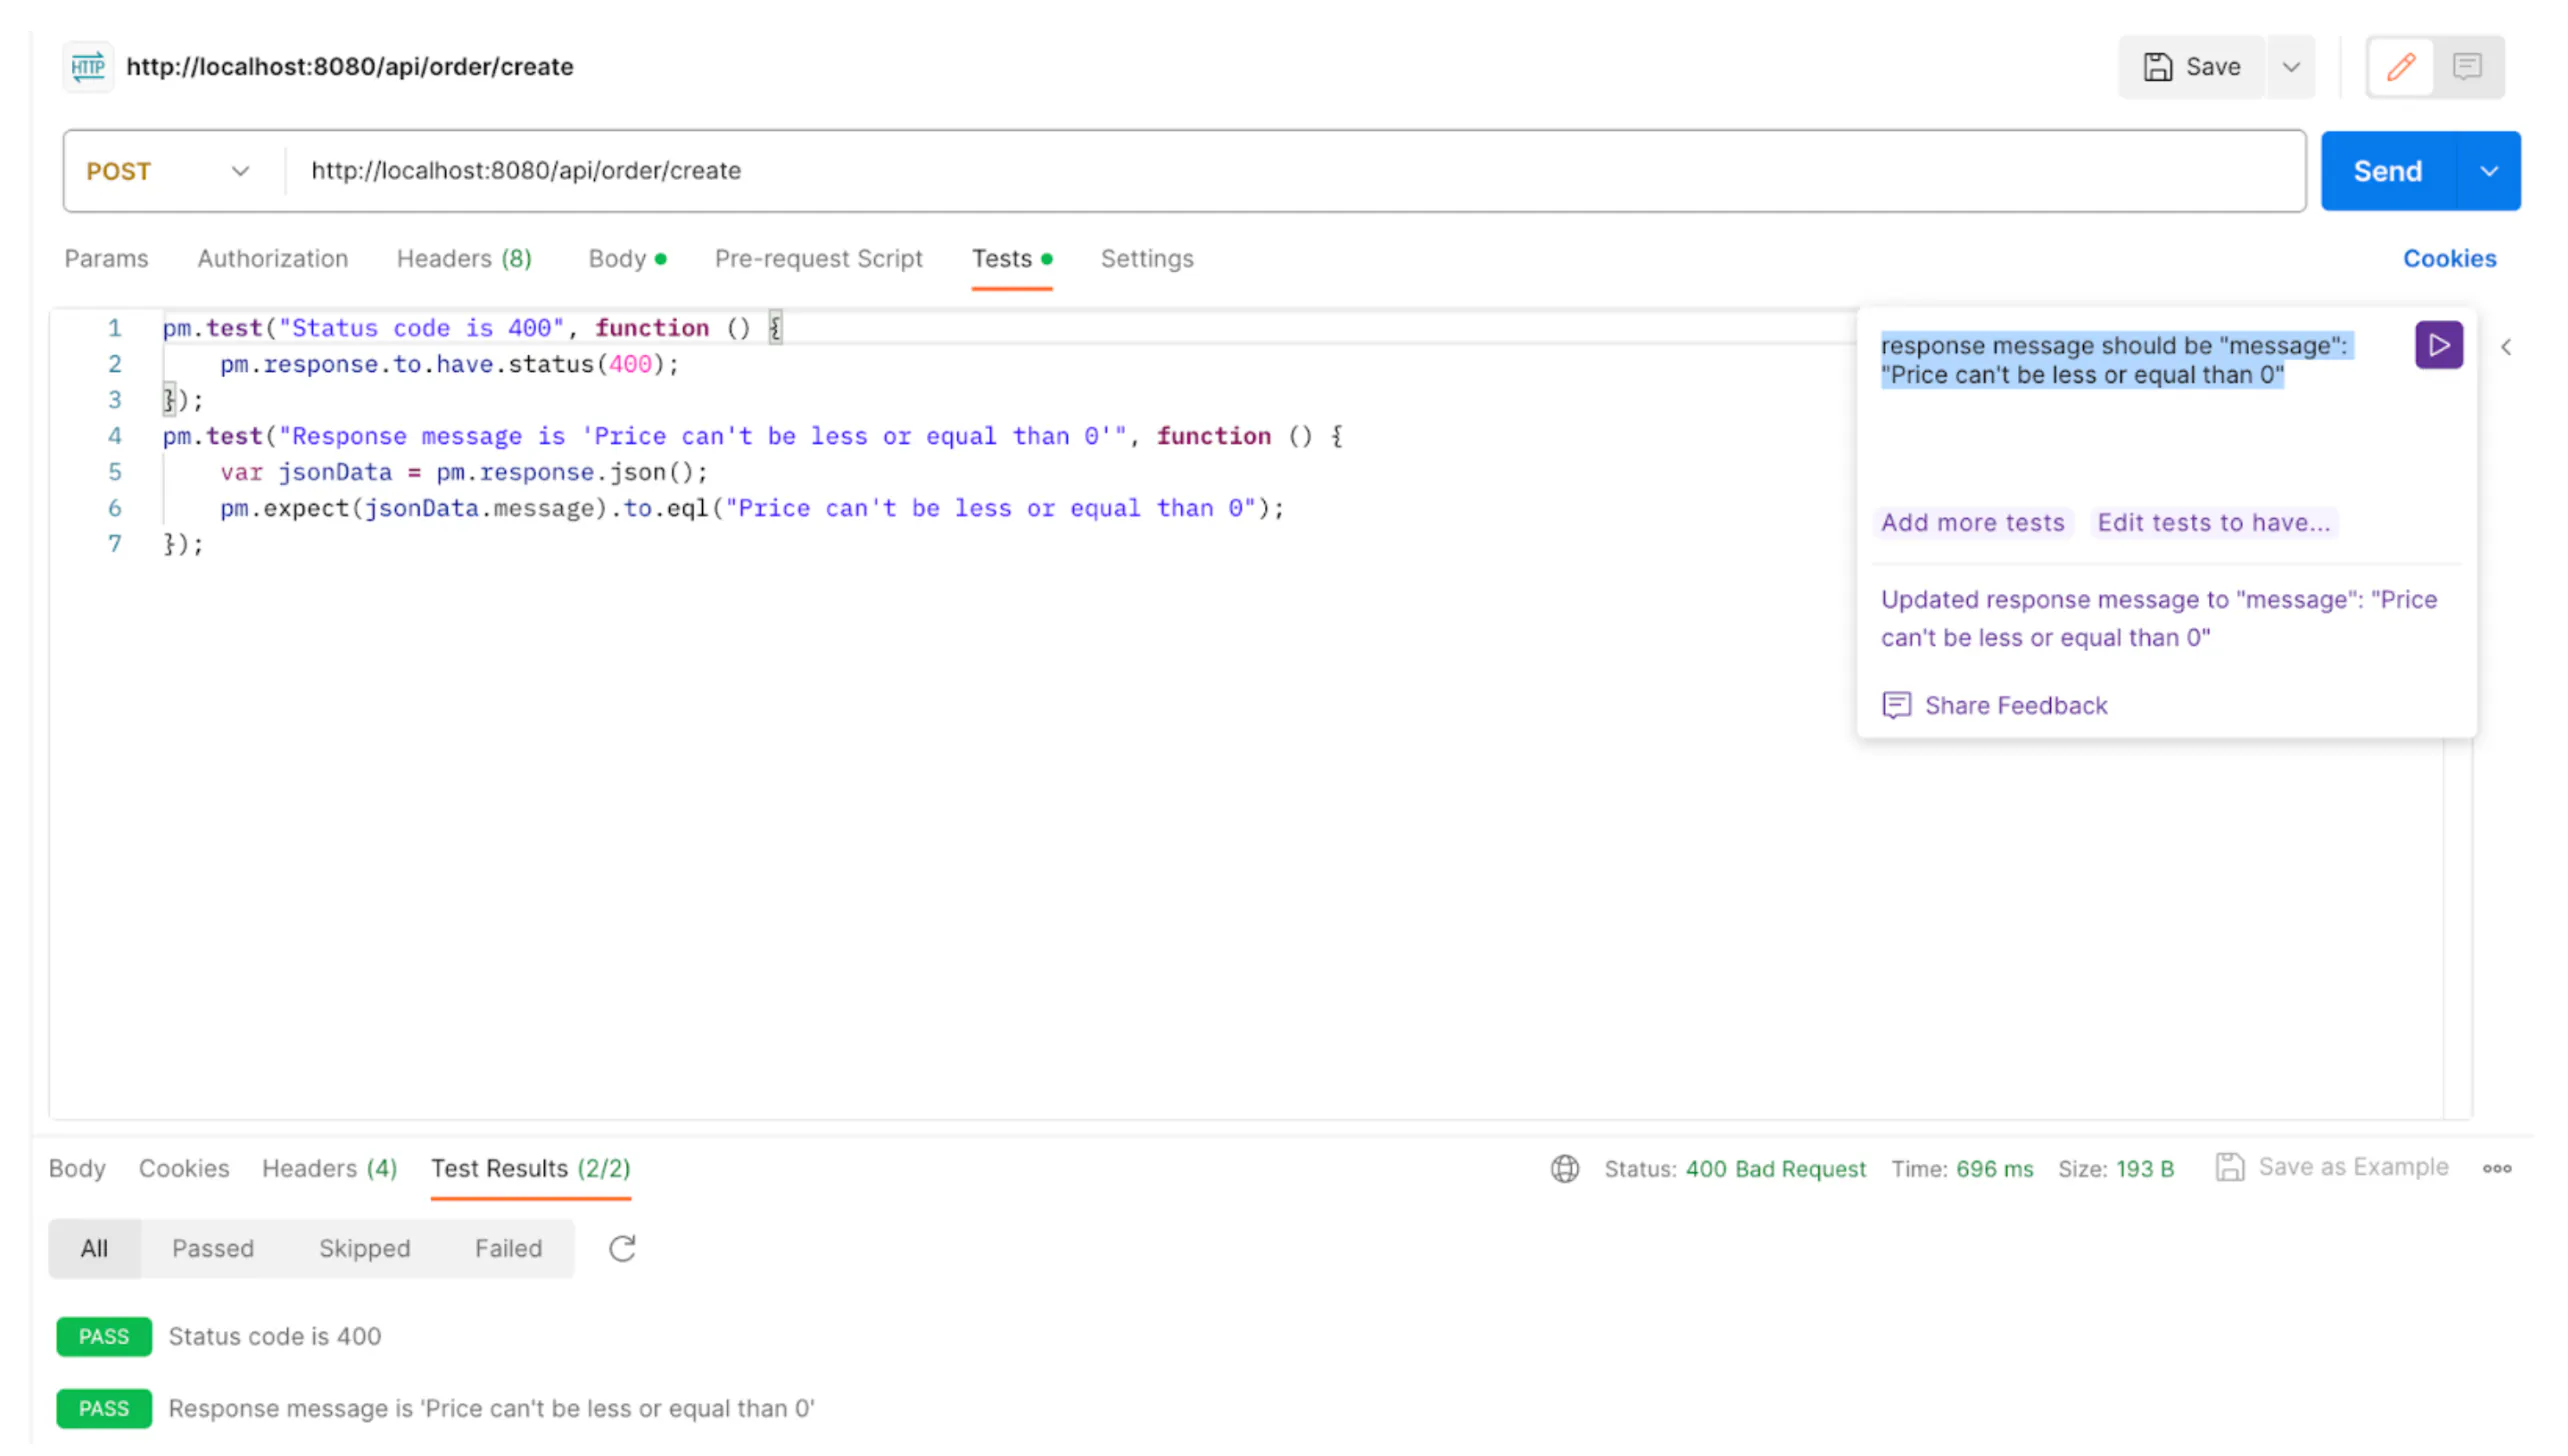This screenshot has width=2568, height=1456.
Task: Rerun tests with the refresh icon
Action: 621,1248
